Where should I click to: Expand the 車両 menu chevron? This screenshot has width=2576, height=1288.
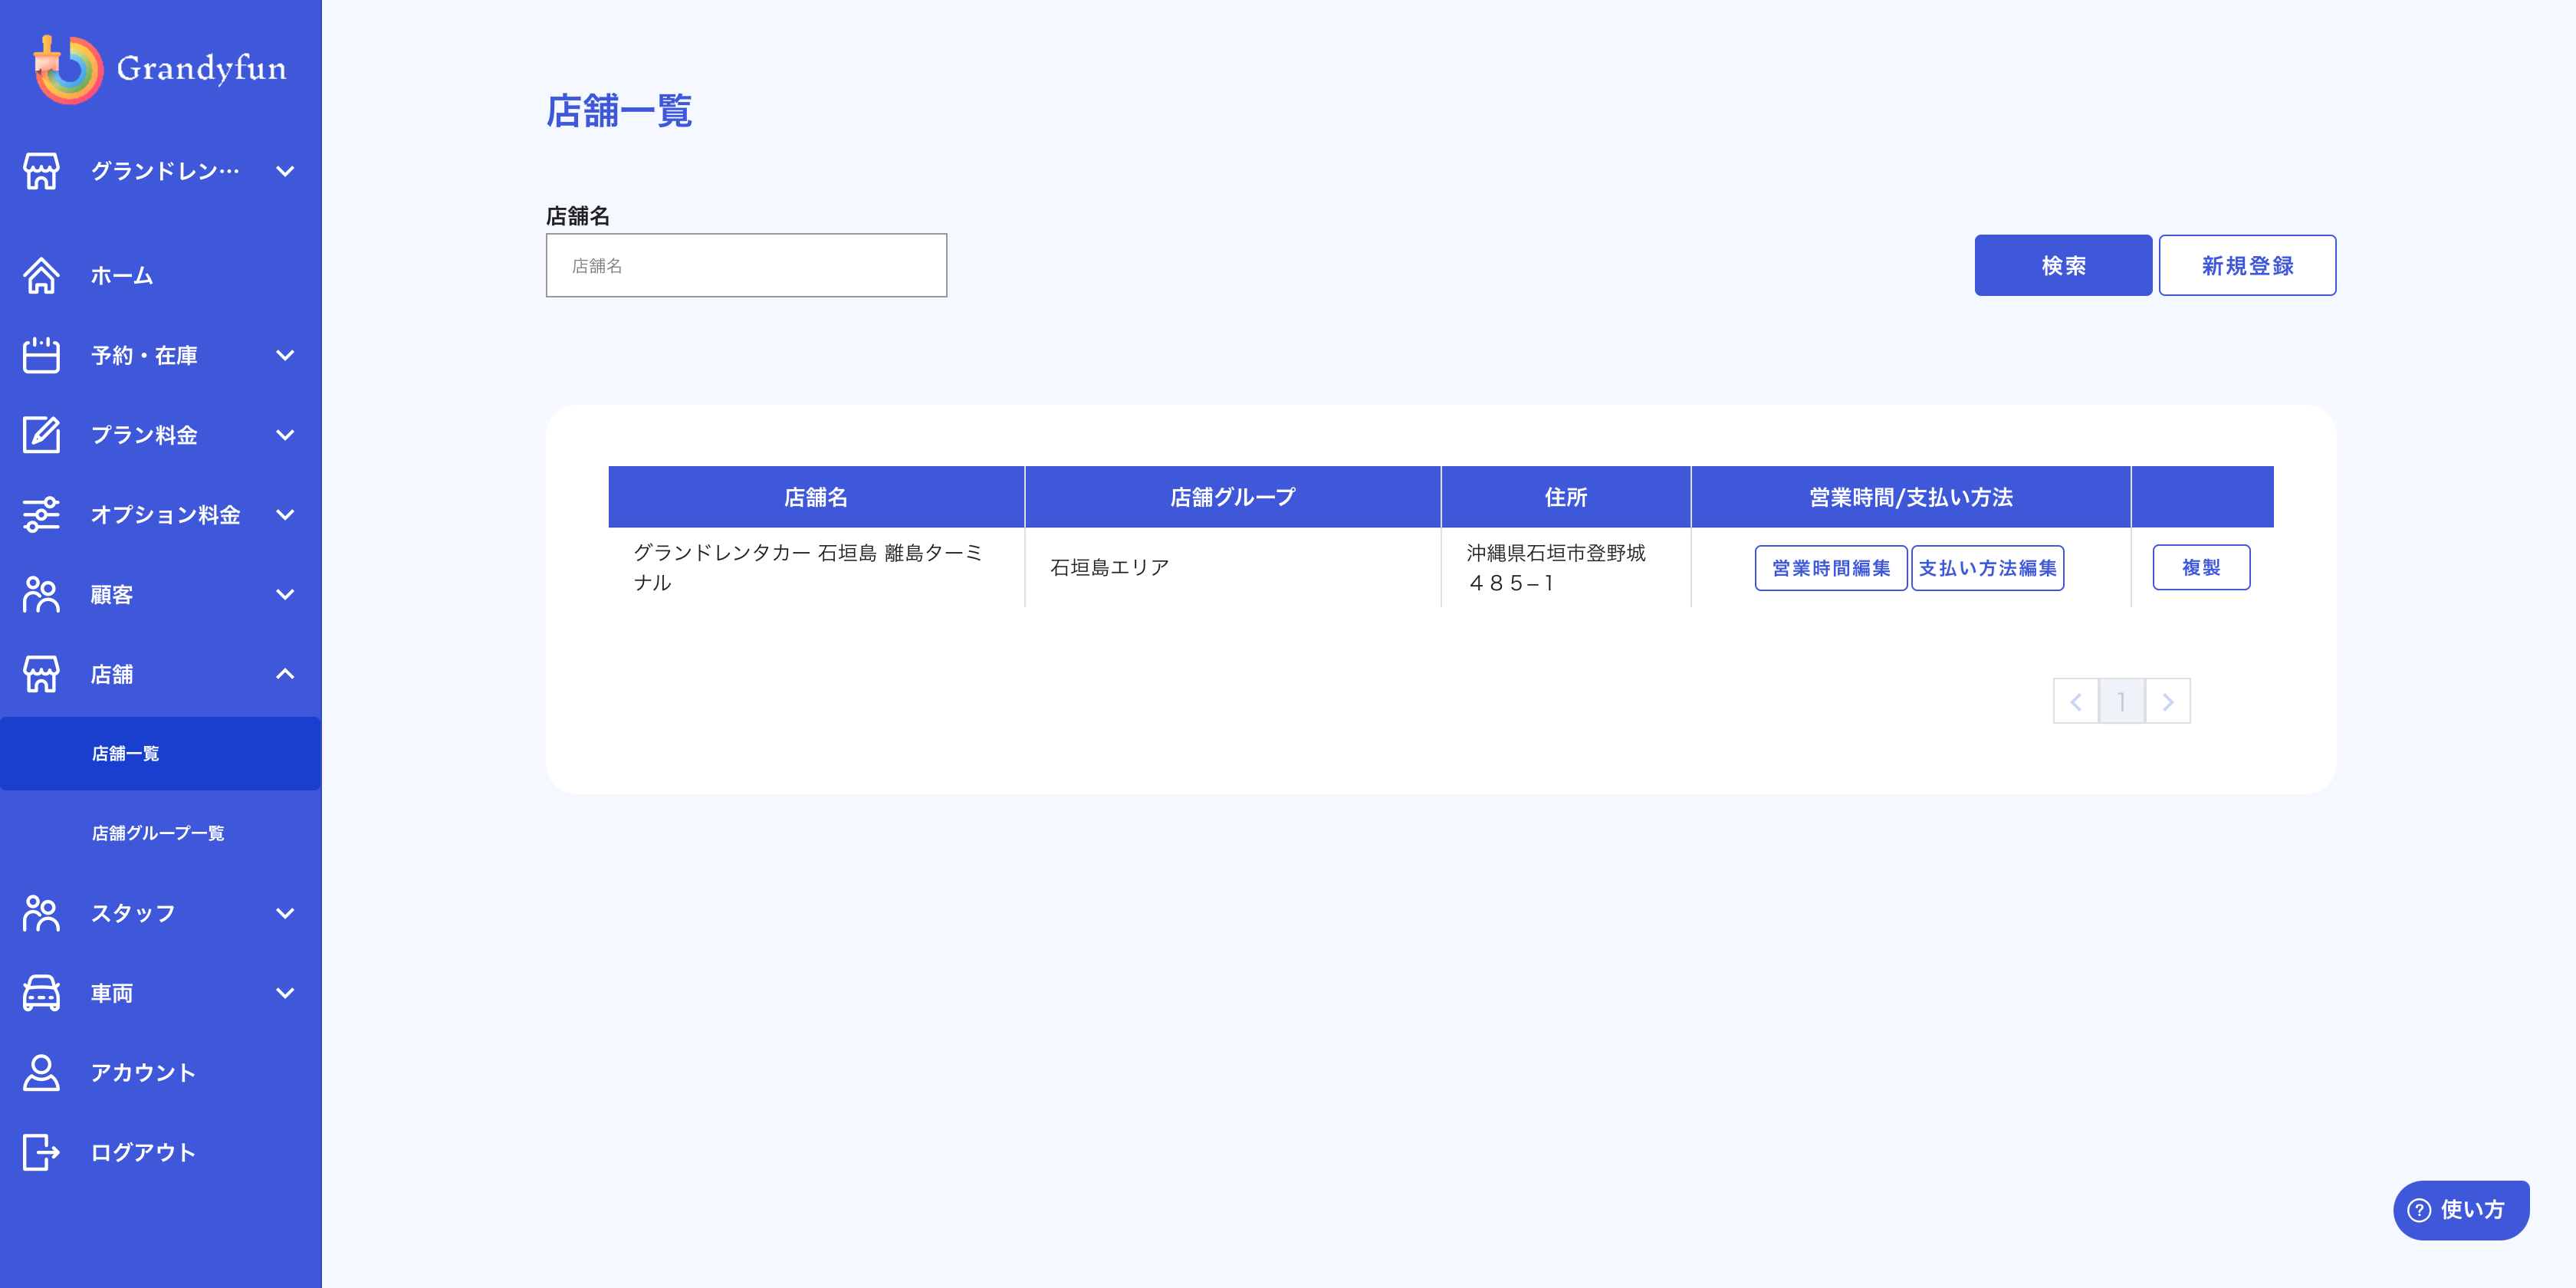(285, 993)
